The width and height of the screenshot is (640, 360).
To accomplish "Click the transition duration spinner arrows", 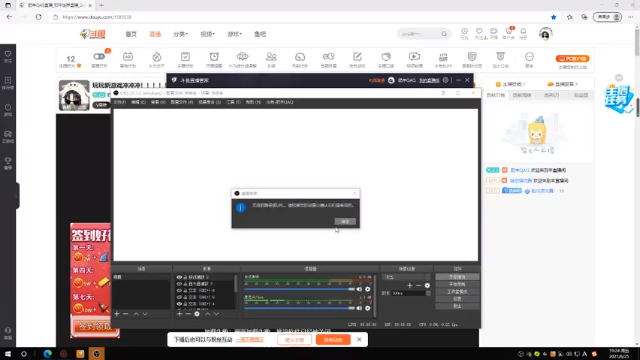I will click(428, 293).
